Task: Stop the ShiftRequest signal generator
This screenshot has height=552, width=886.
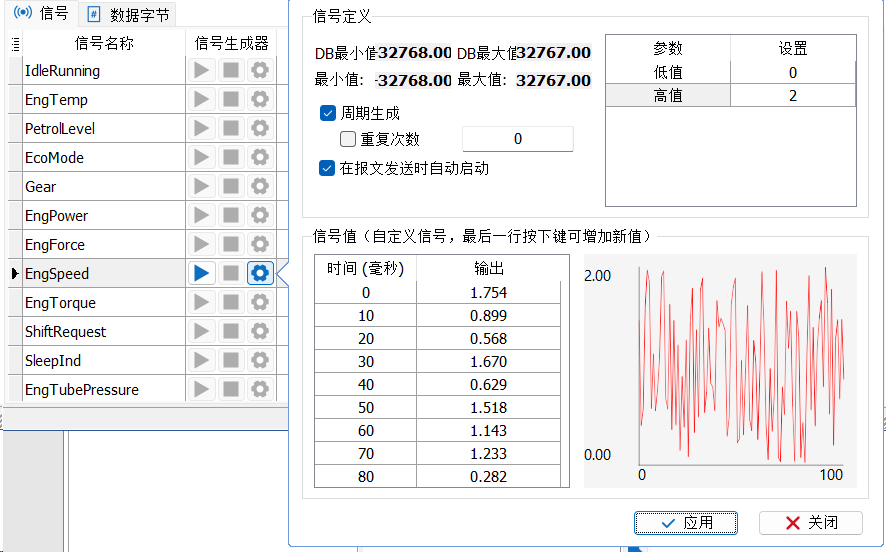Action: pos(231,331)
